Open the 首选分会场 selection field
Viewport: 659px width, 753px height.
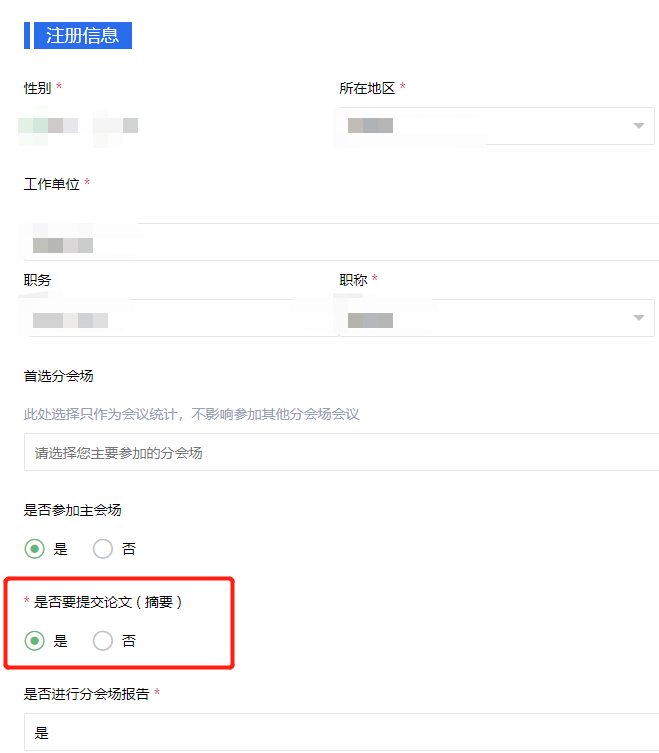340,453
